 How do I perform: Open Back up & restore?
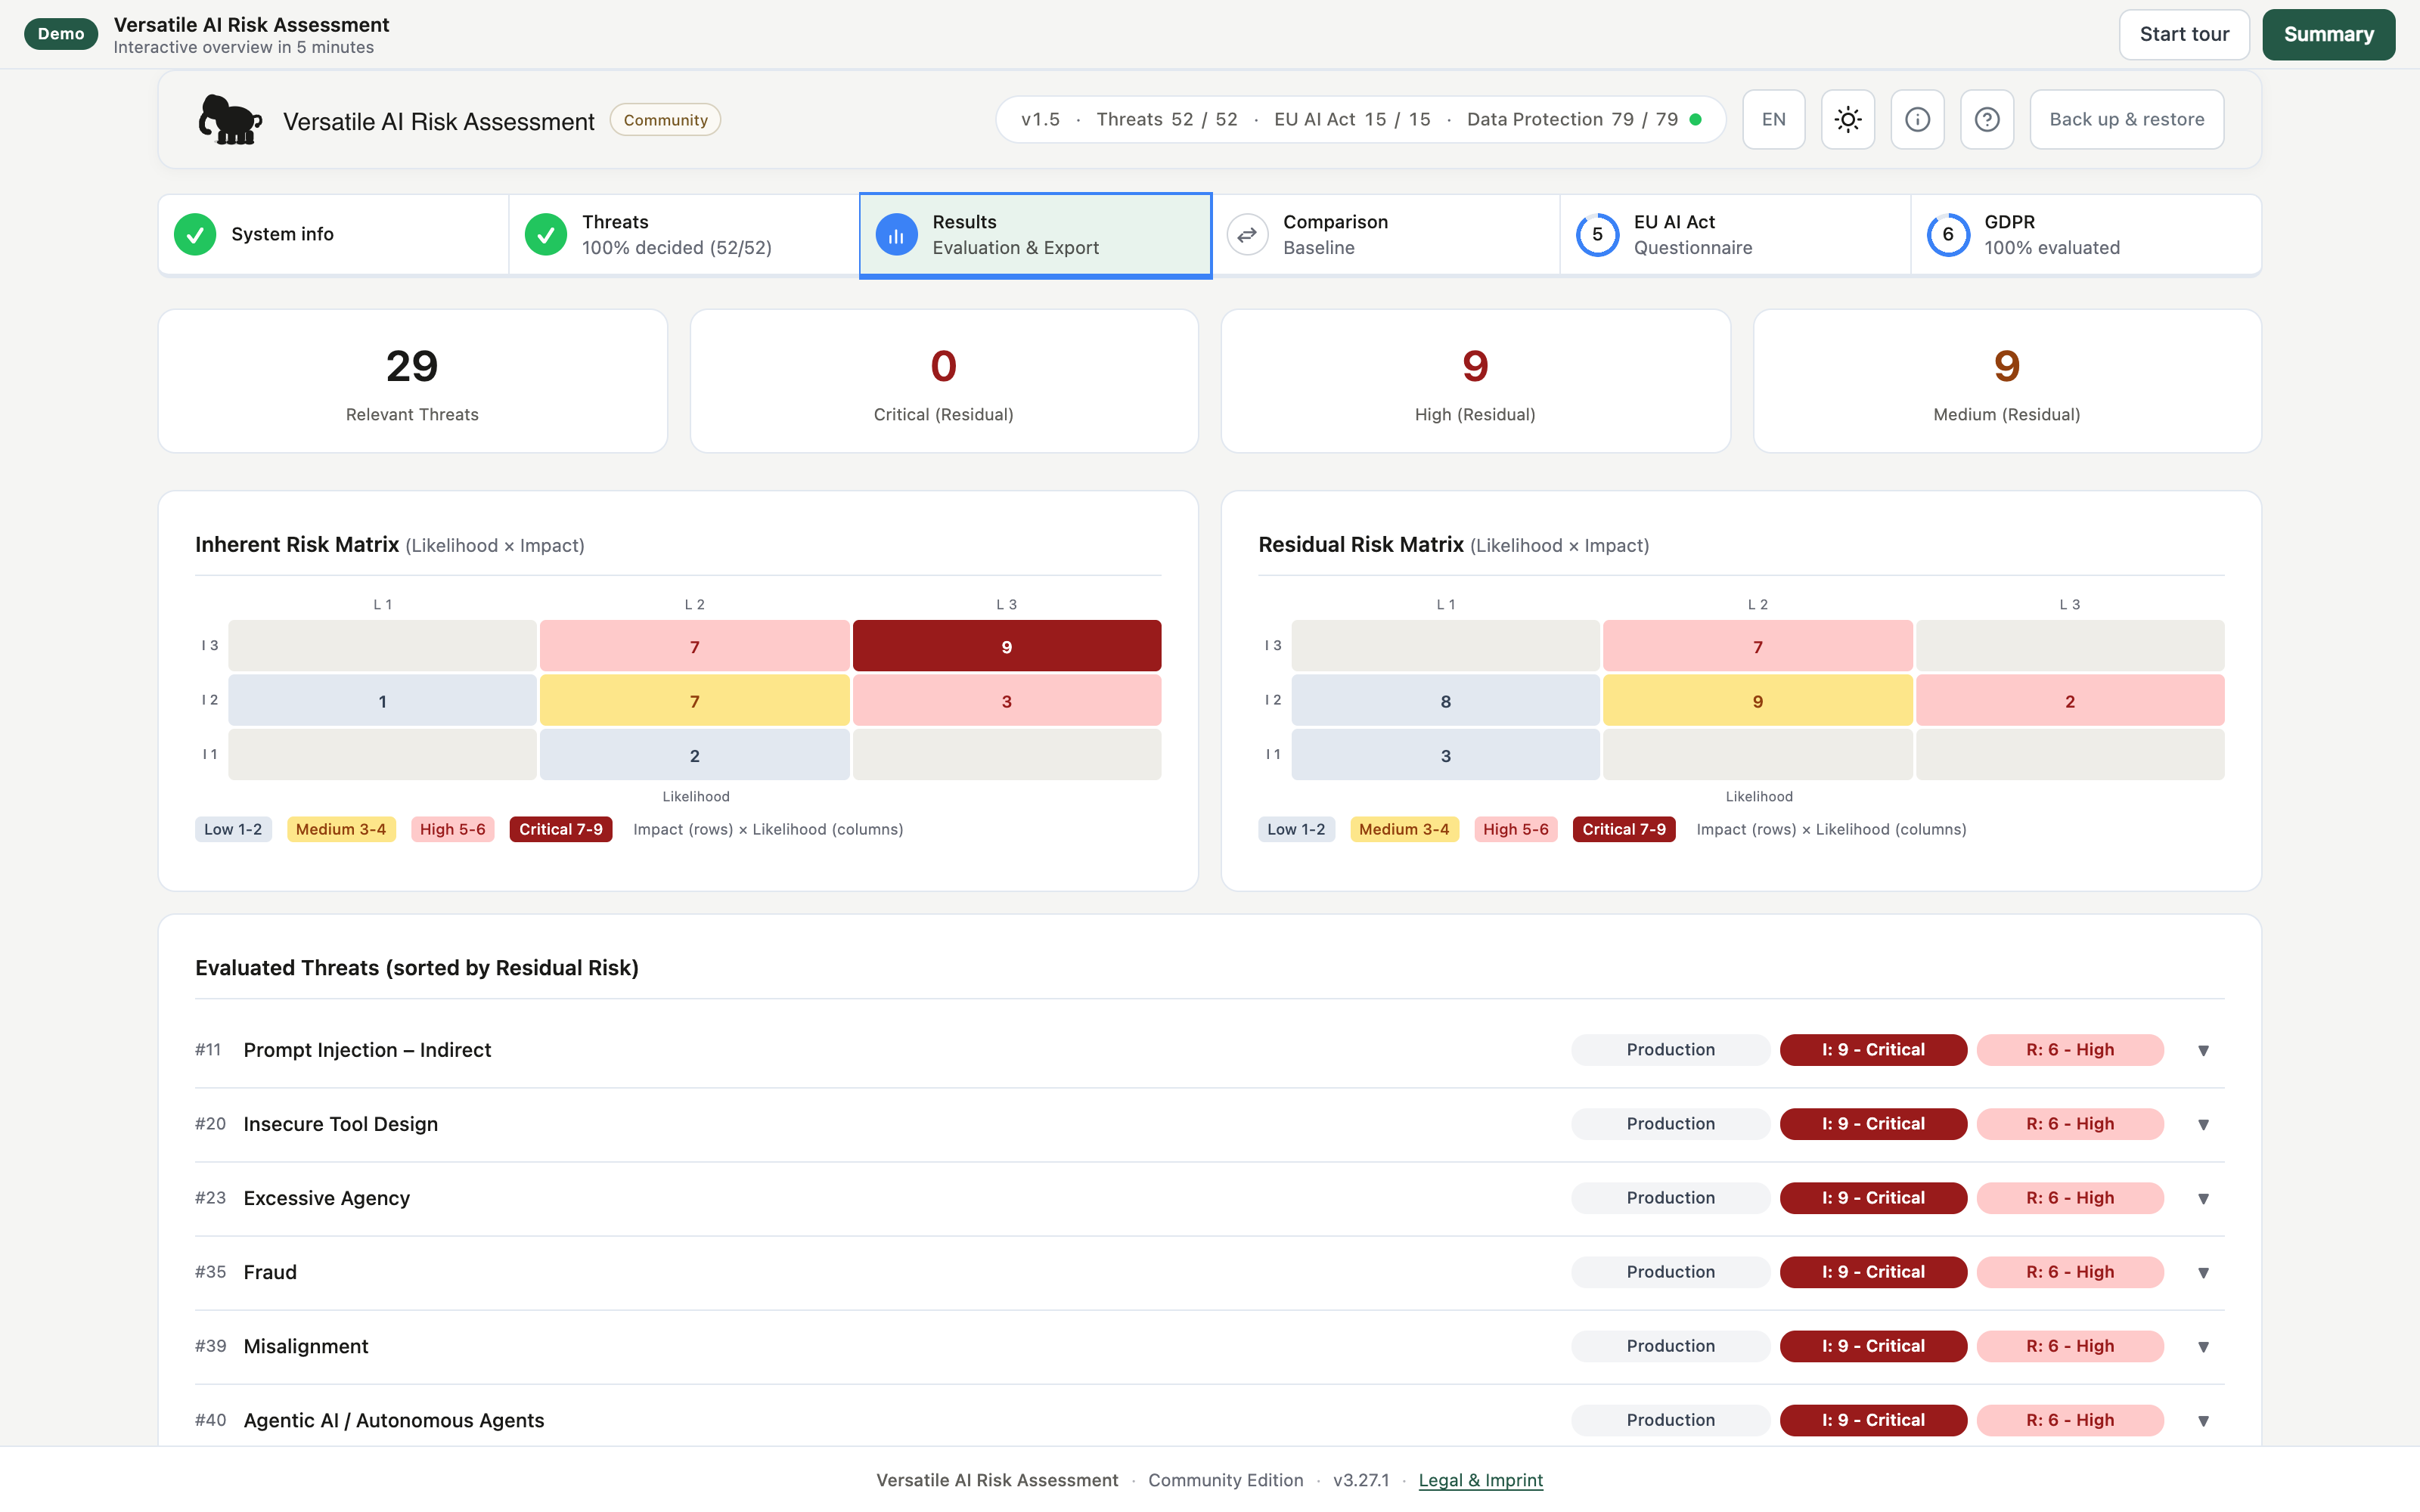pyautogui.click(x=2127, y=120)
